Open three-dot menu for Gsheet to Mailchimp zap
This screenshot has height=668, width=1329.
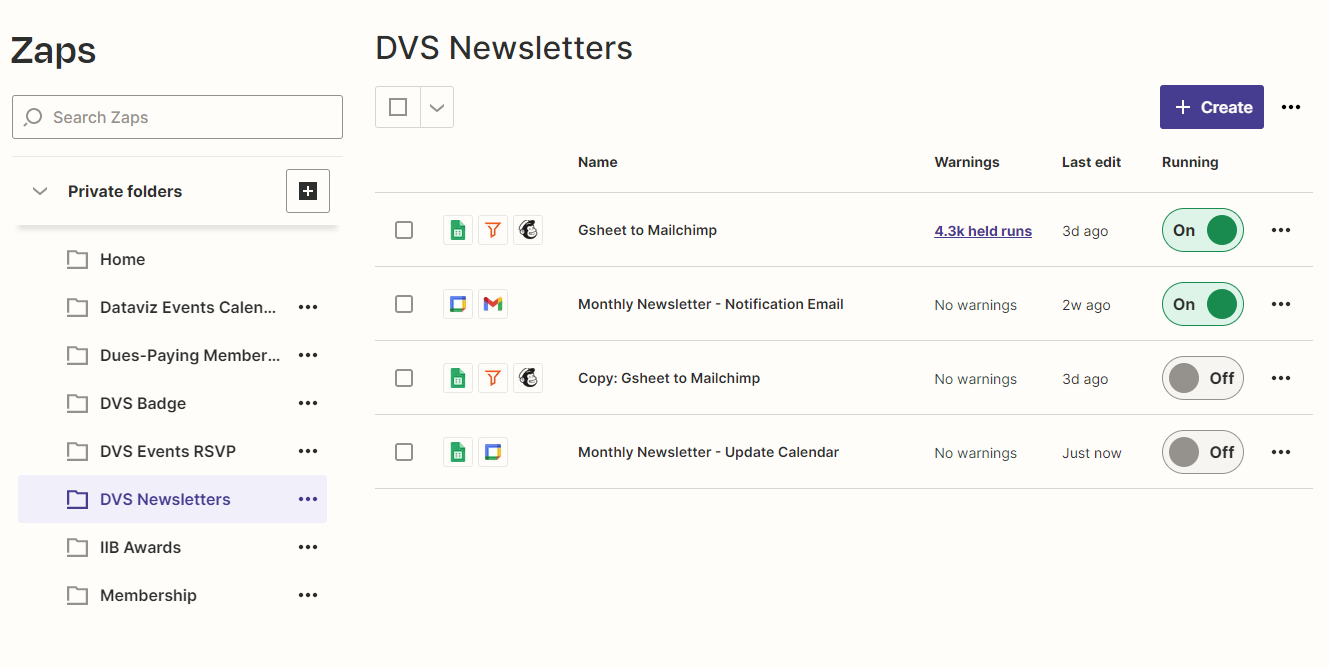tap(1281, 230)
